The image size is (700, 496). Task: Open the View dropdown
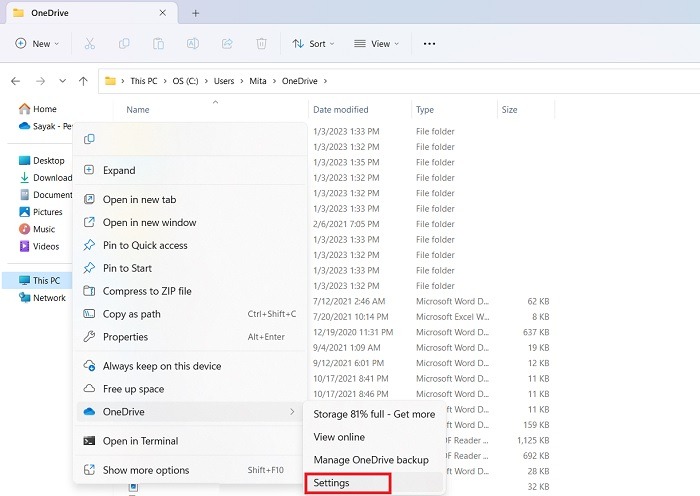point(376,43)
